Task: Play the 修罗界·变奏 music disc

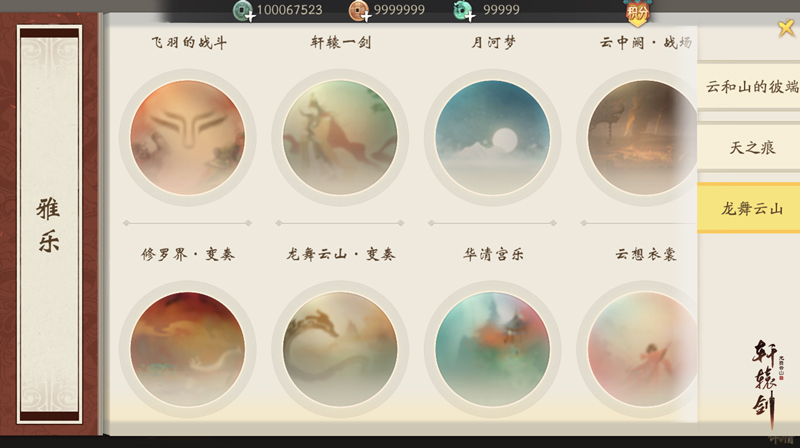Action: click(187, 349)
